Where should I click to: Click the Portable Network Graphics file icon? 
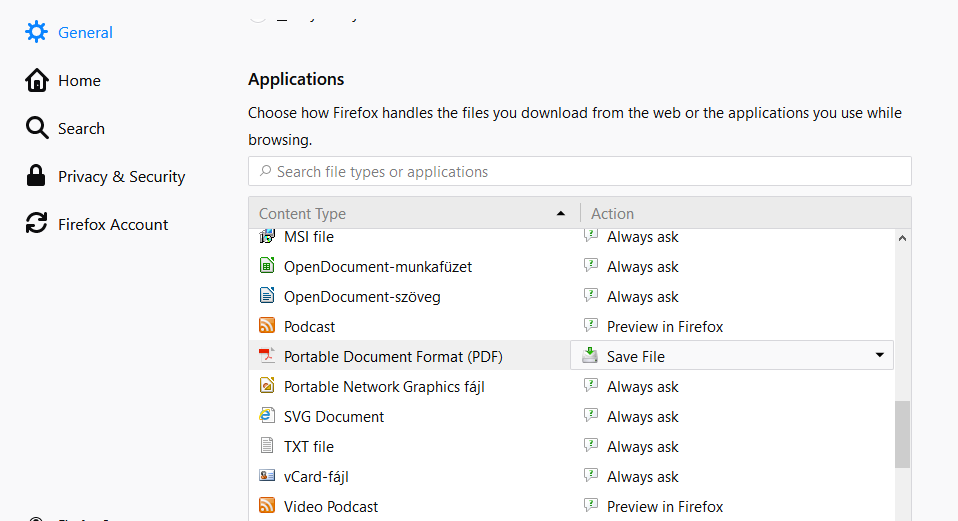pos(267,385)
